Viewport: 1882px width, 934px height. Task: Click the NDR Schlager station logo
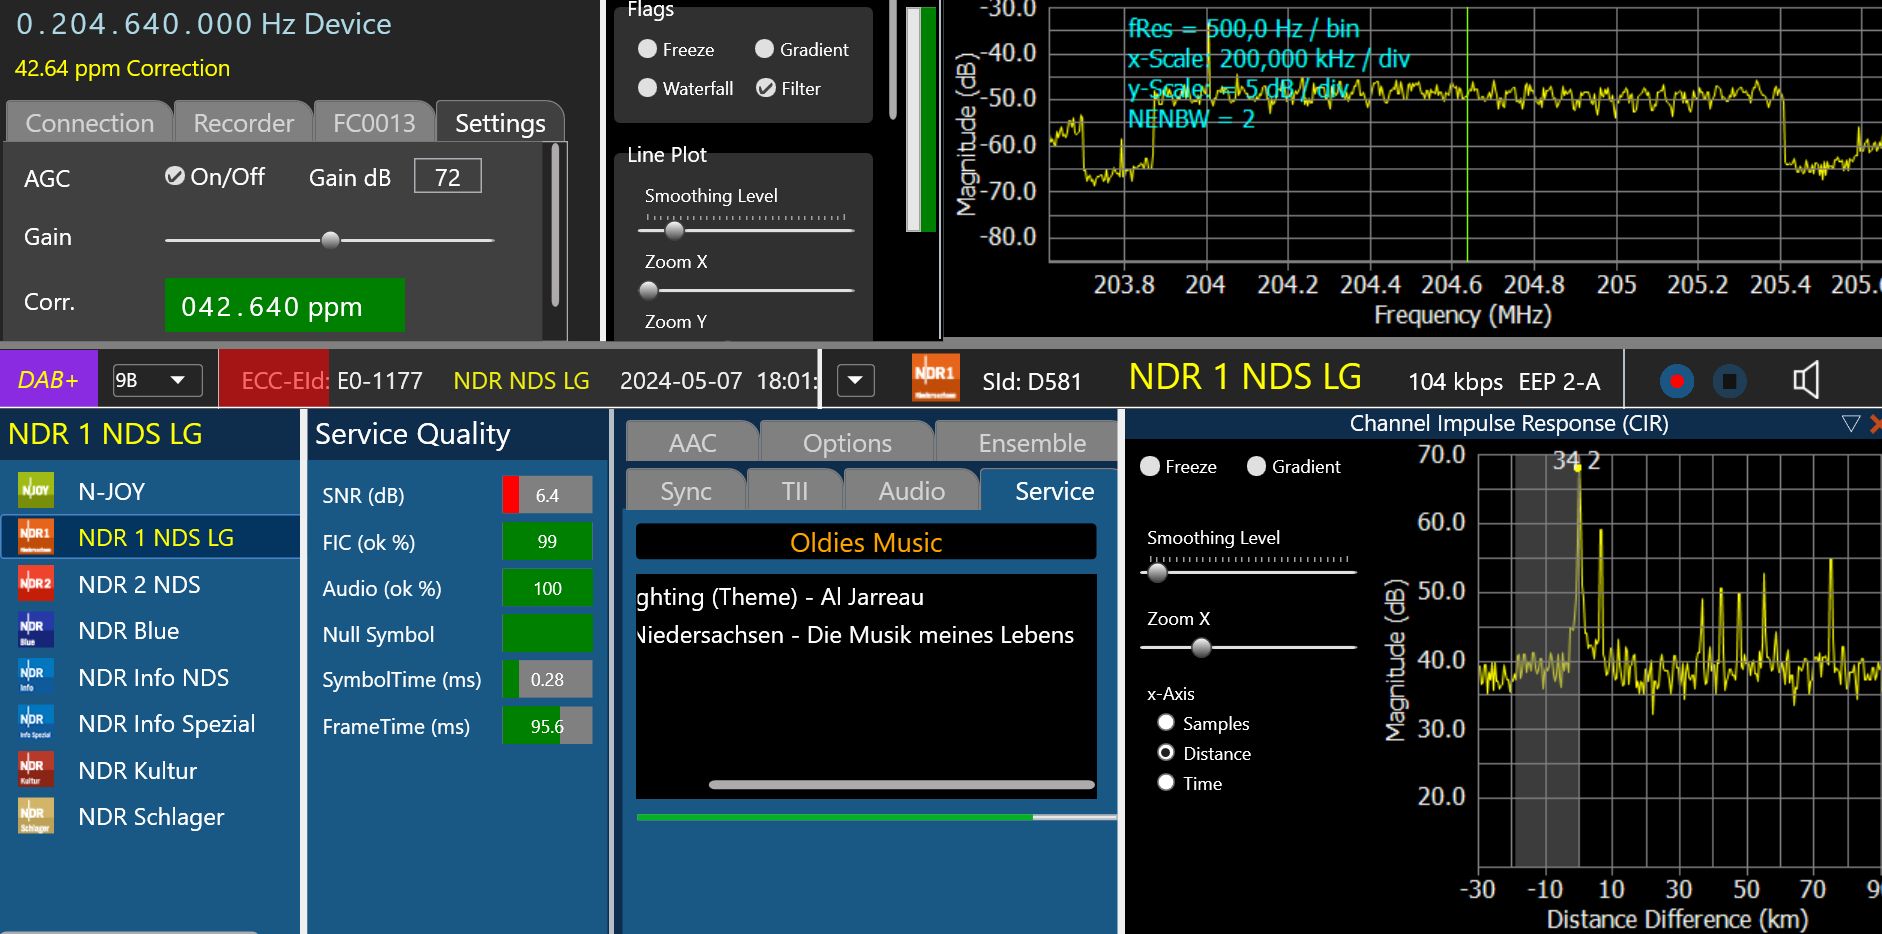(36, 816)
